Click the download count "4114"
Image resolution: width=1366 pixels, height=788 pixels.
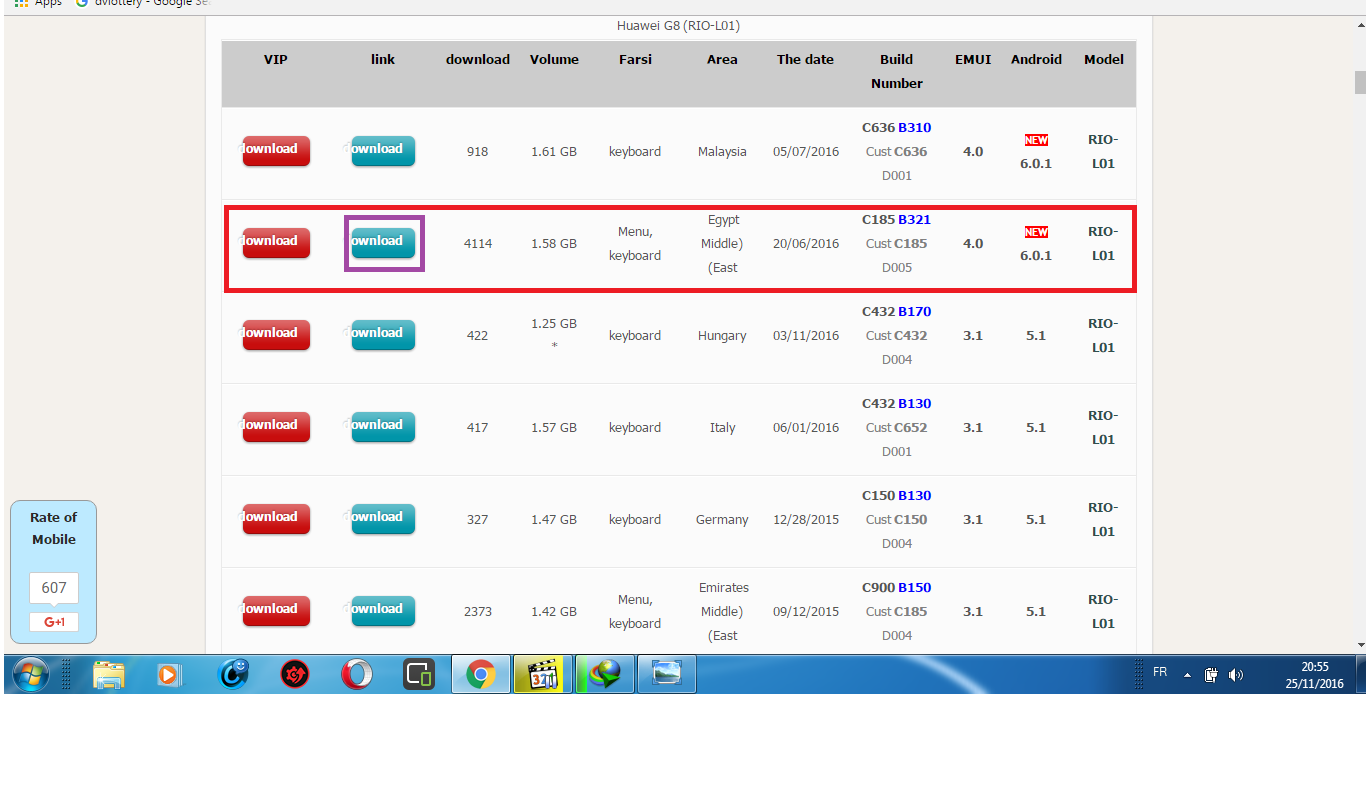478,243
